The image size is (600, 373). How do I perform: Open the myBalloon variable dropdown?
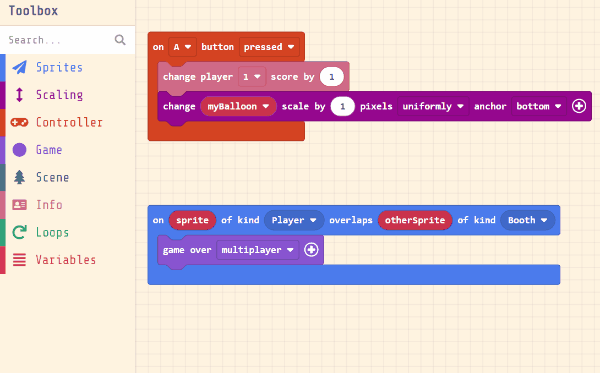238,106
